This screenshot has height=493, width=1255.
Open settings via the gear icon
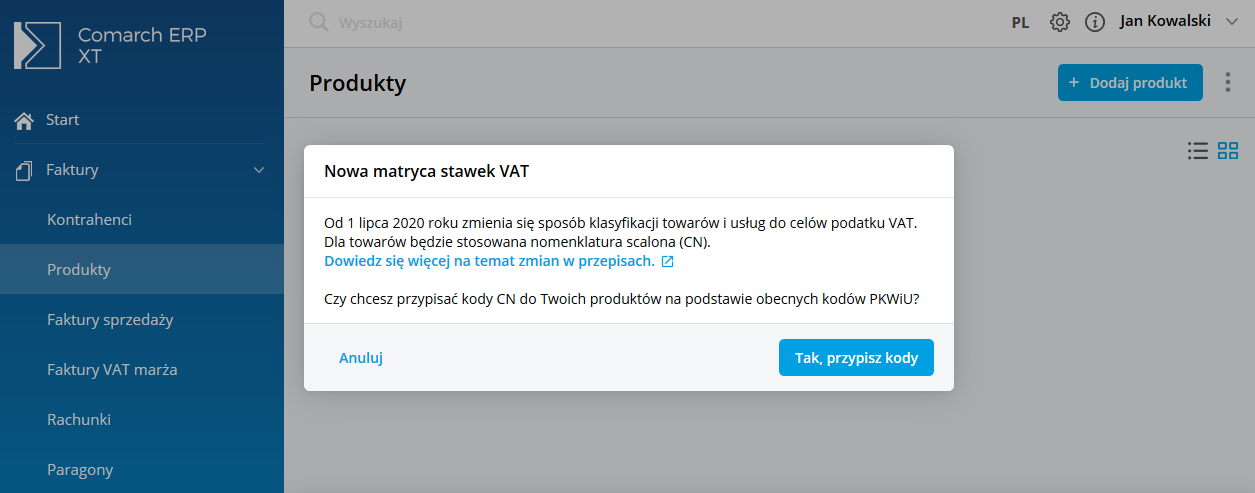[x=1060, y=22]
